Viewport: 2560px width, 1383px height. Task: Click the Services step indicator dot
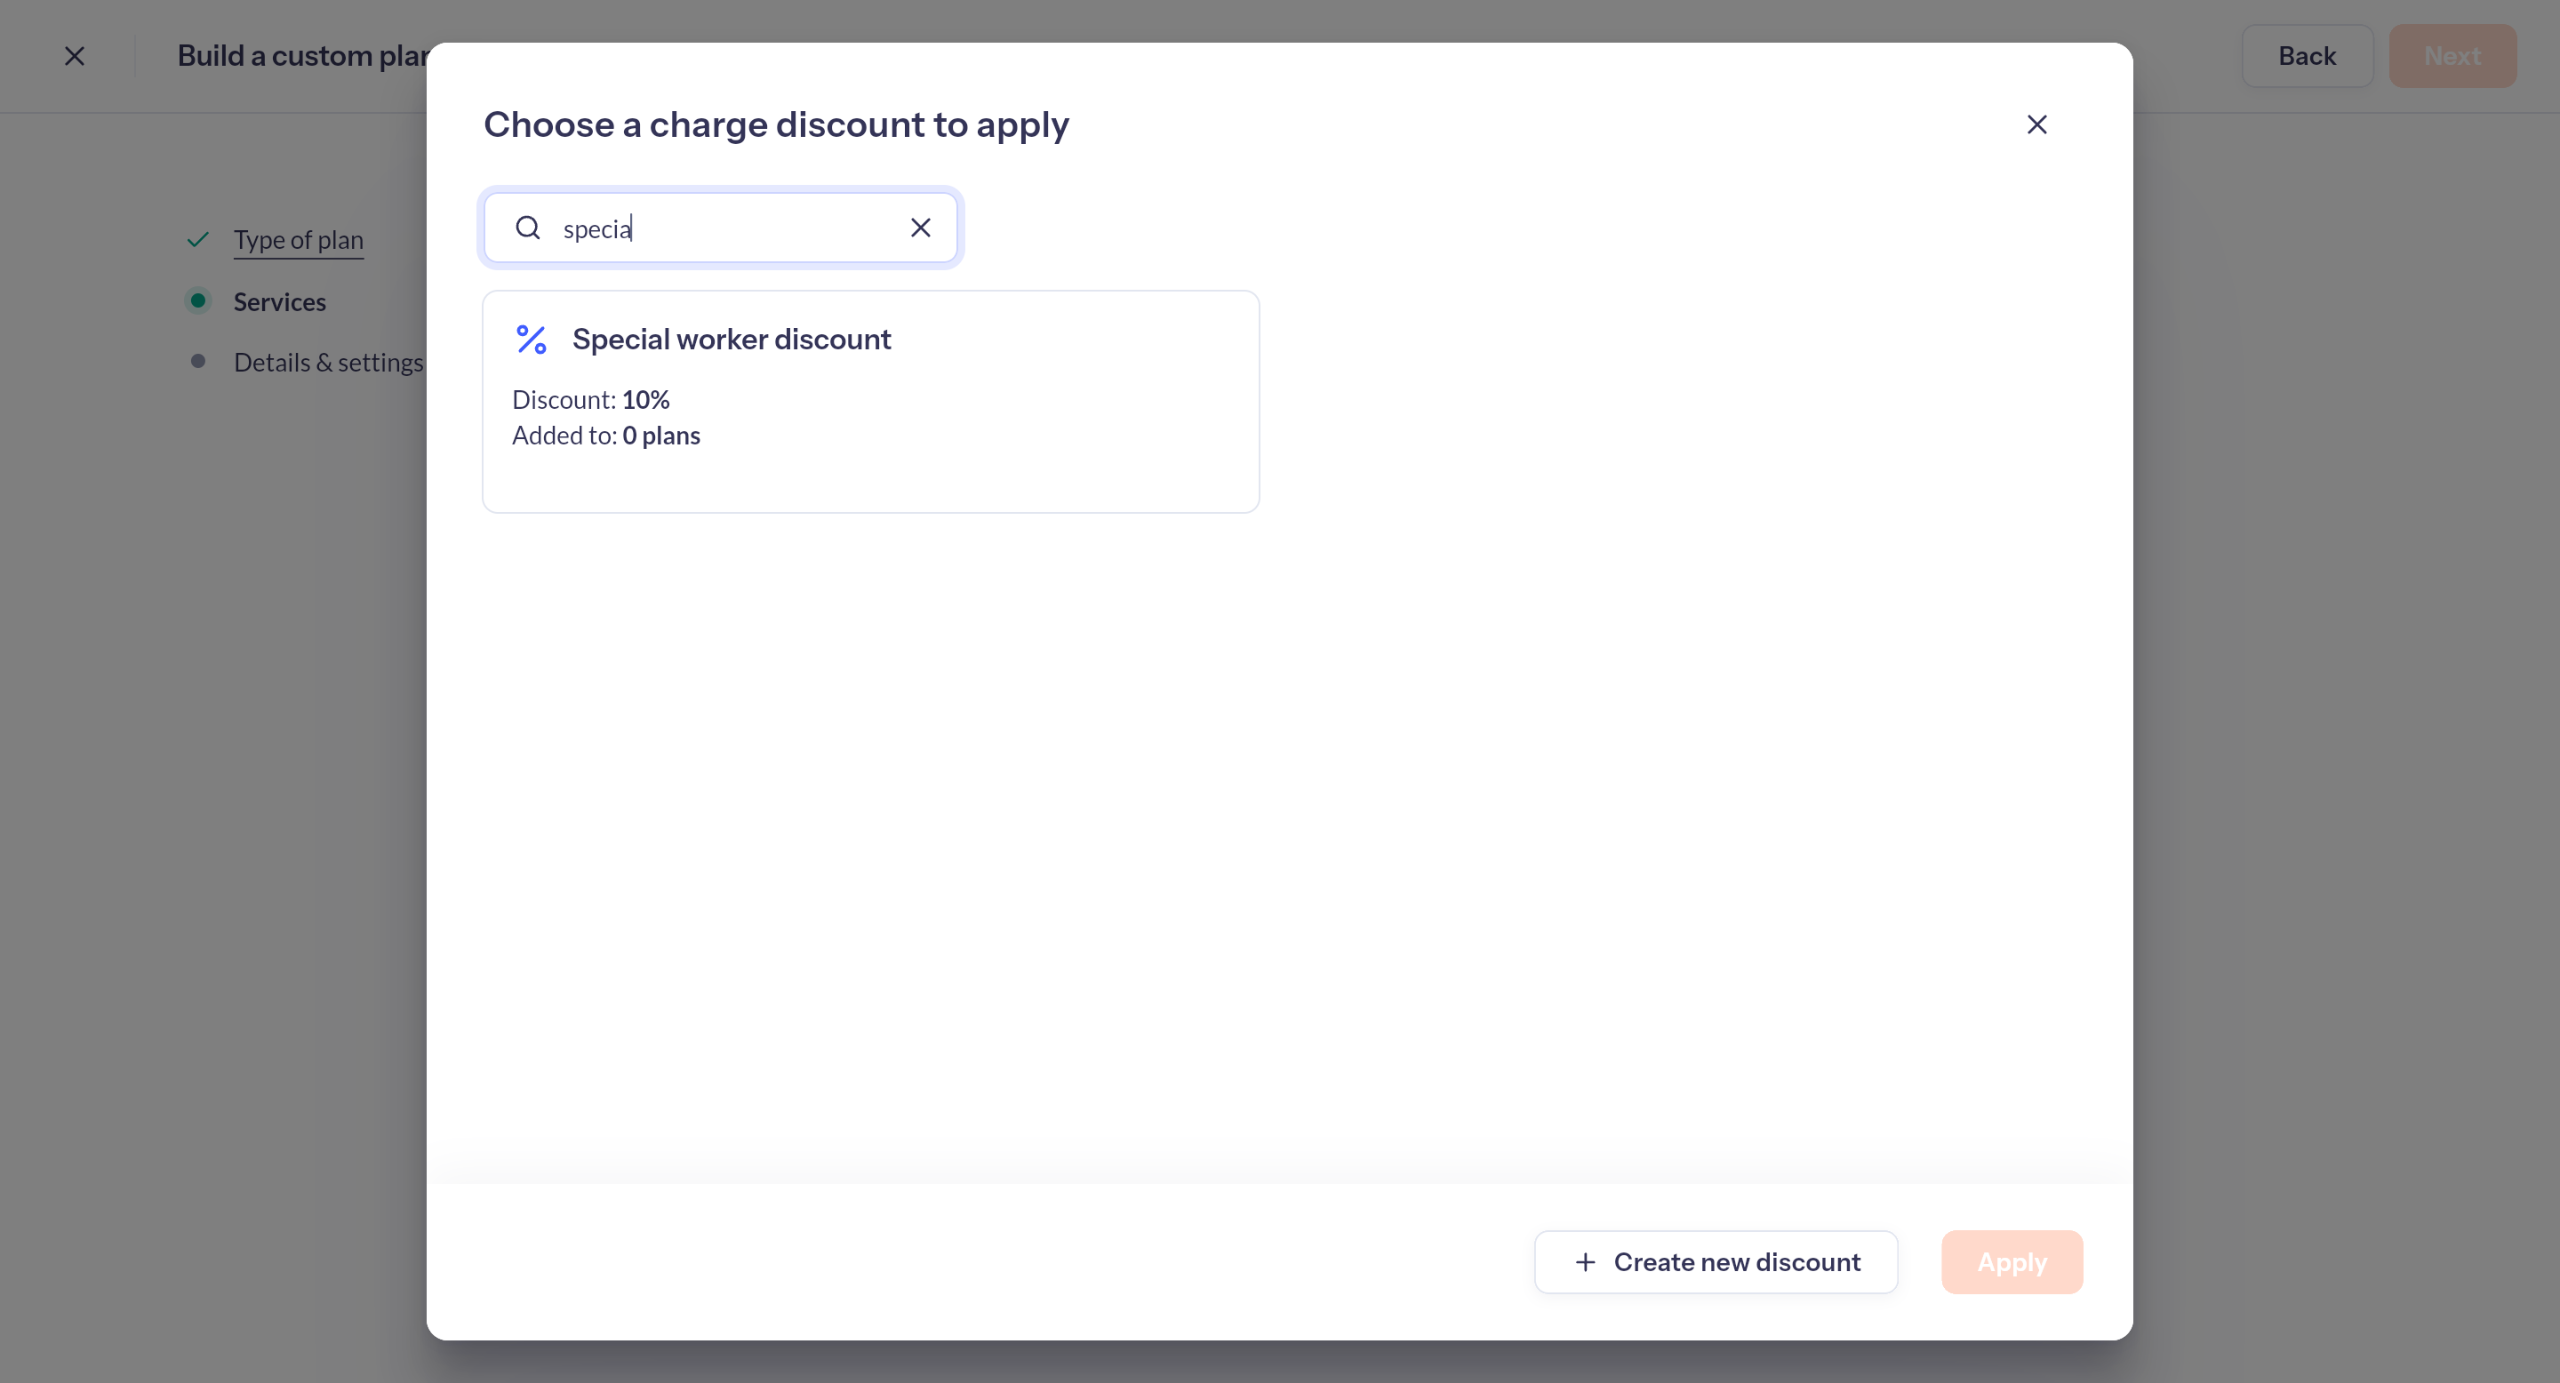(x=198, y=301)
